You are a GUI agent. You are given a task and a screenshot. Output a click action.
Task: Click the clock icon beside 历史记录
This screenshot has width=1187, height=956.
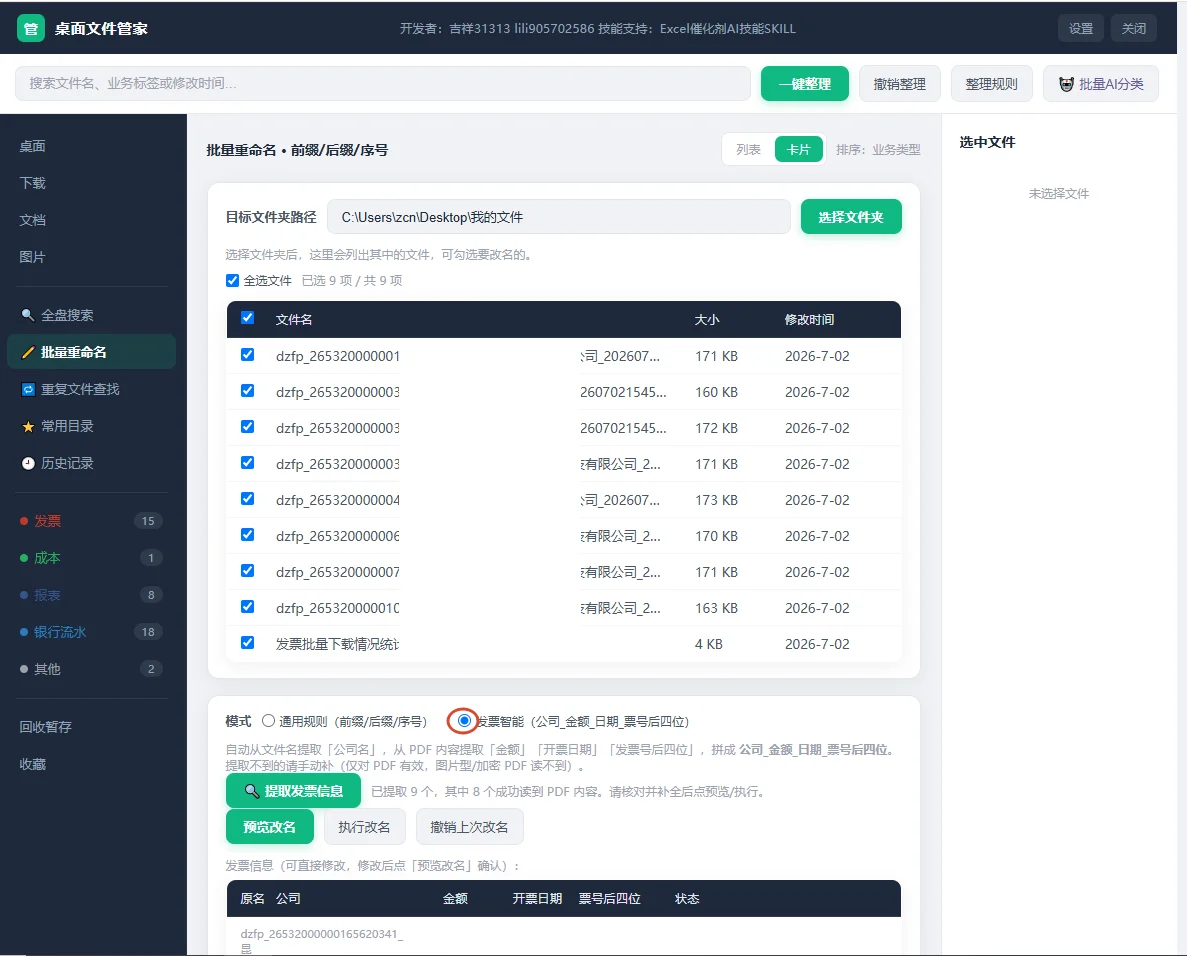pos(28,463)
